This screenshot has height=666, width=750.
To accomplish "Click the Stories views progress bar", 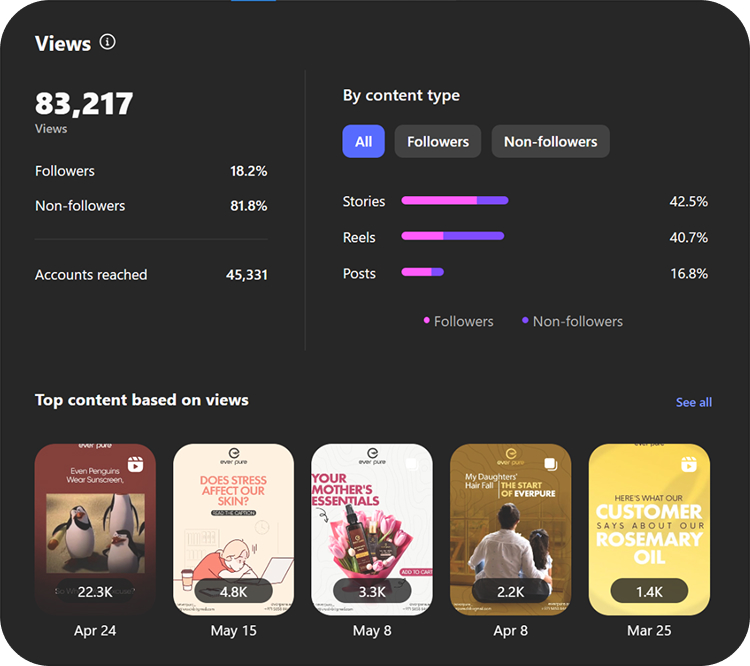I will point(455,201).
